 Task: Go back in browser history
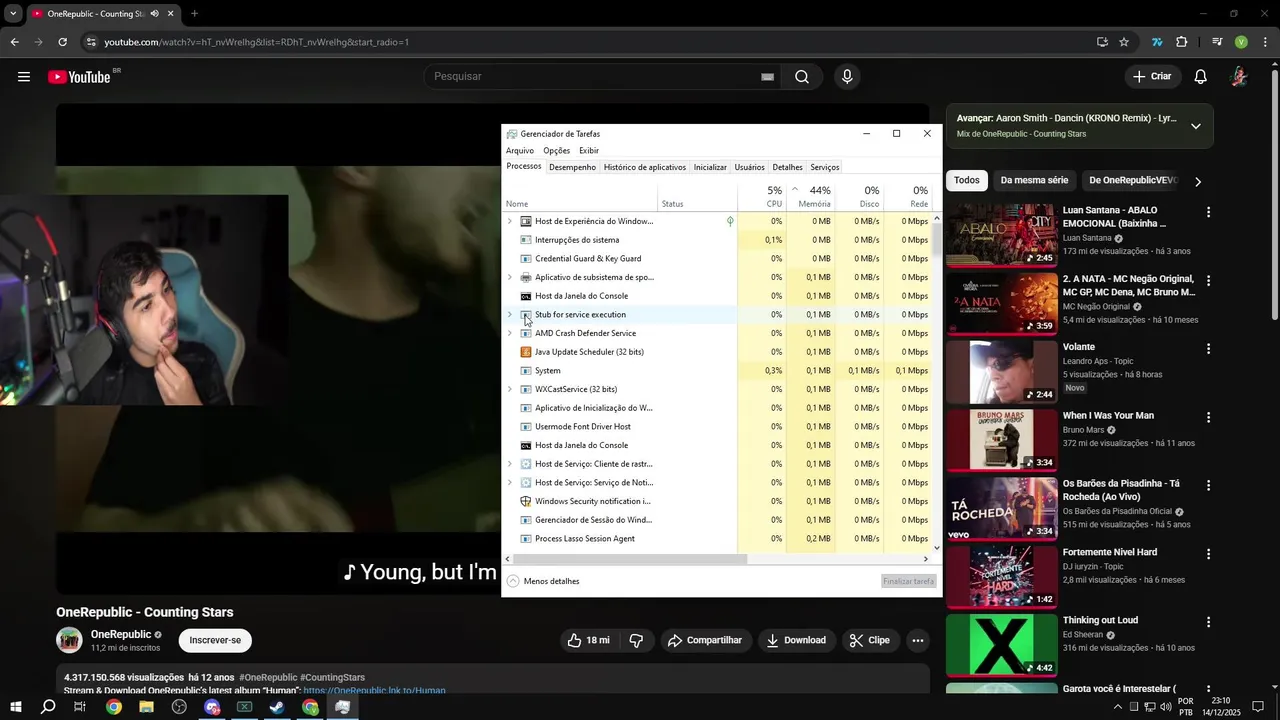[14, 42]
